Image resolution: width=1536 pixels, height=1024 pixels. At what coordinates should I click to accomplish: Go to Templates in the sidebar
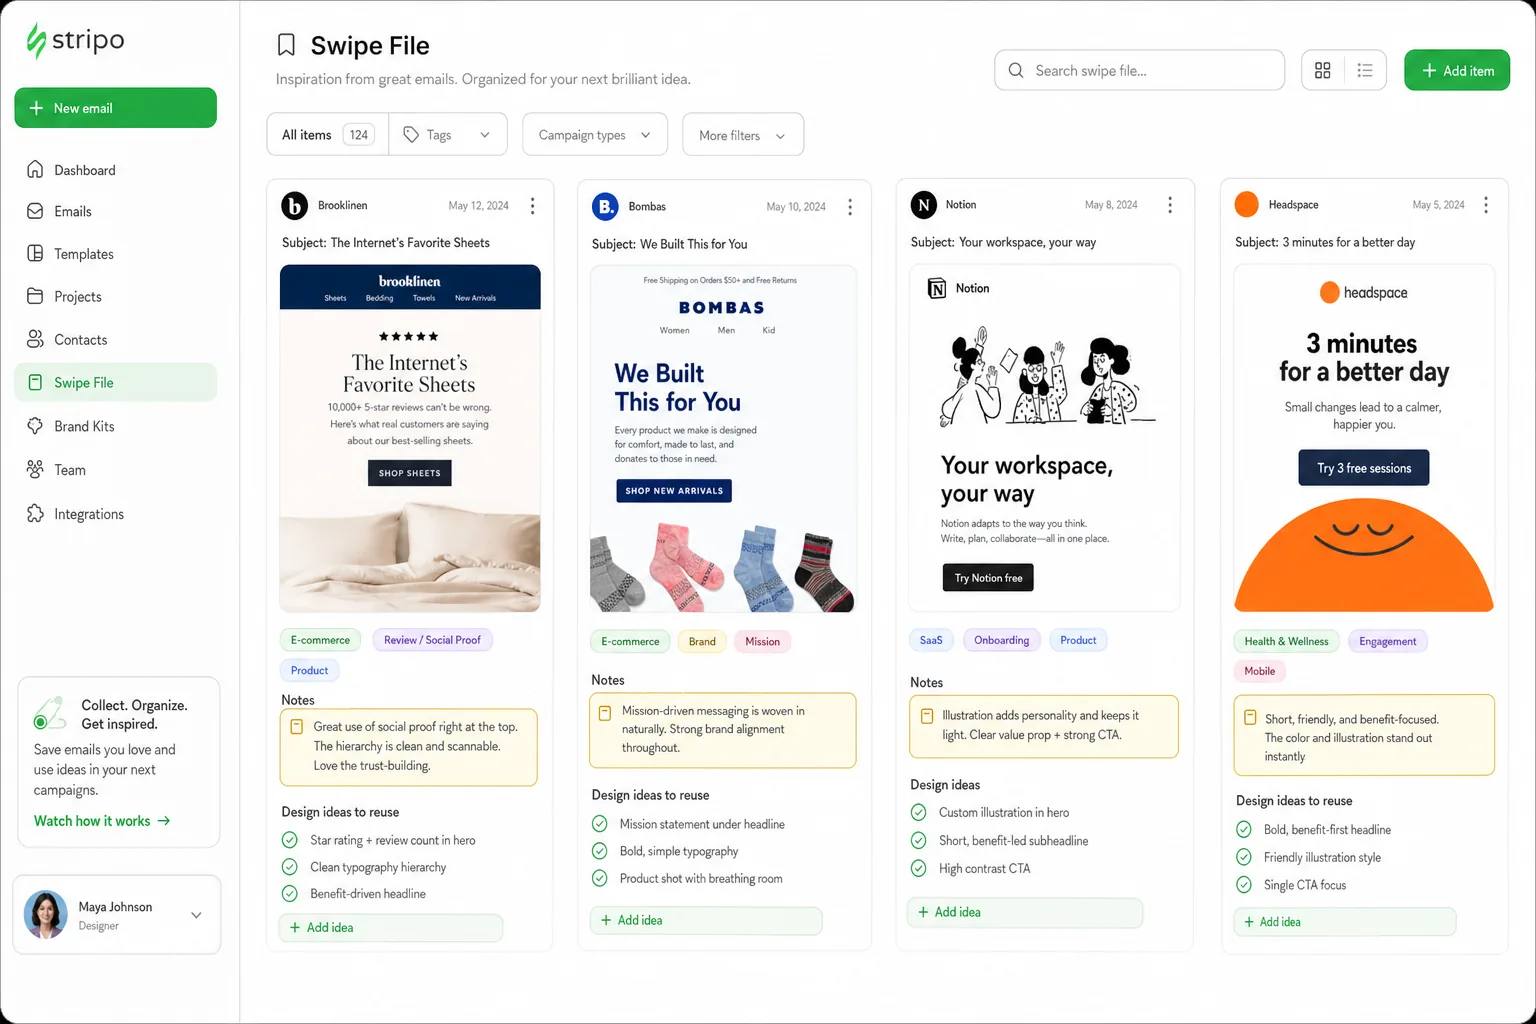tap(116, 254)
